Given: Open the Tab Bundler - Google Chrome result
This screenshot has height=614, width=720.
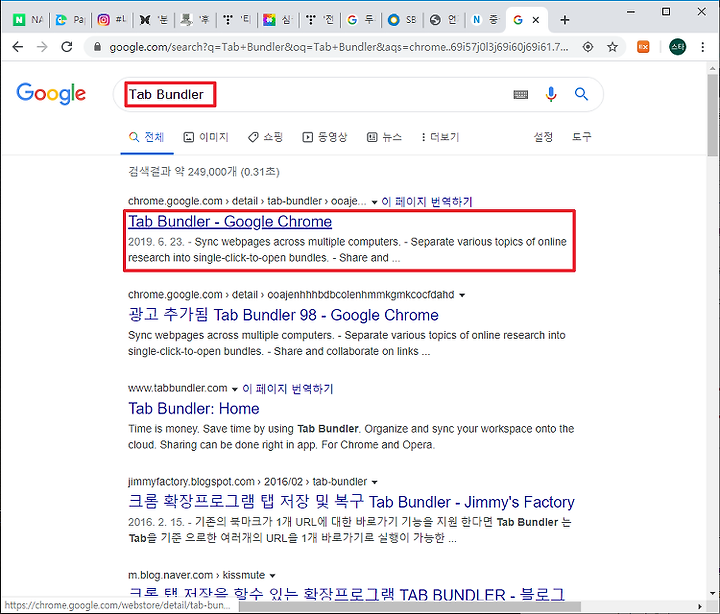Looking at the screenshot, I should tap(230, 221).
